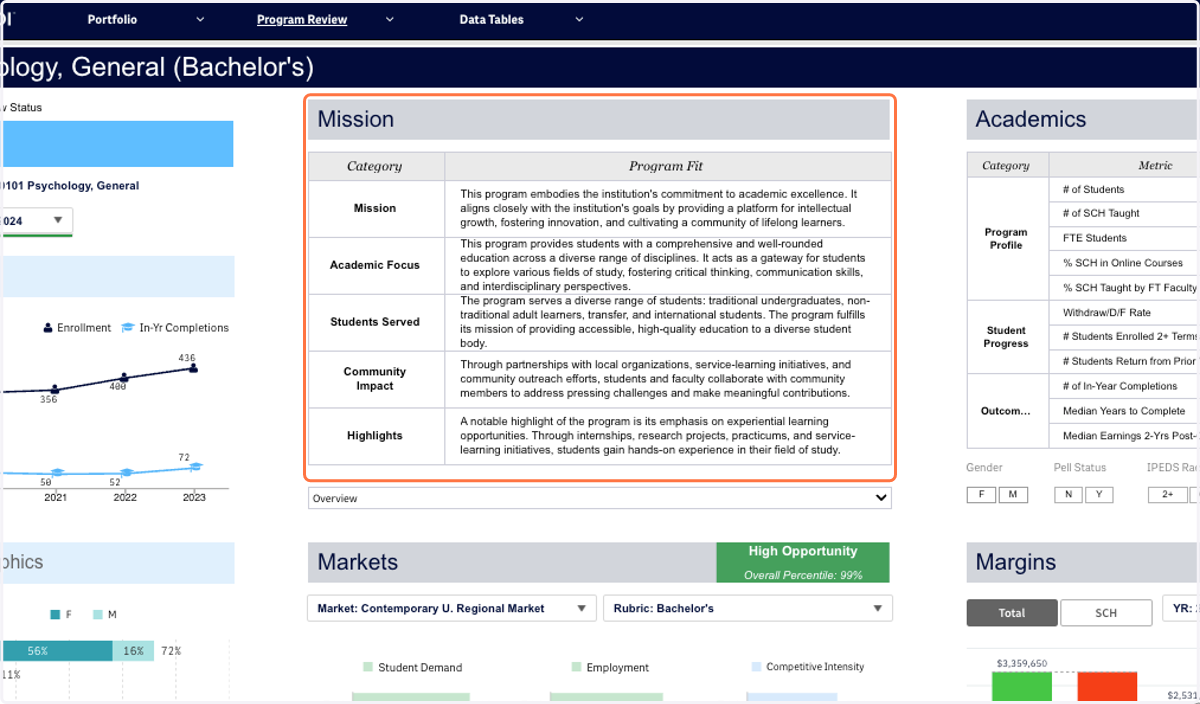1200x704 pixels.
Task: Open the Overview dropdown below Mission
Action: (x=599, y=498)
